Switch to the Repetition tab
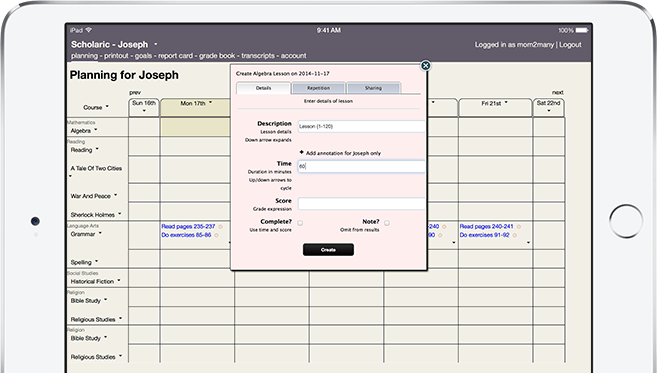 (318, 88)
